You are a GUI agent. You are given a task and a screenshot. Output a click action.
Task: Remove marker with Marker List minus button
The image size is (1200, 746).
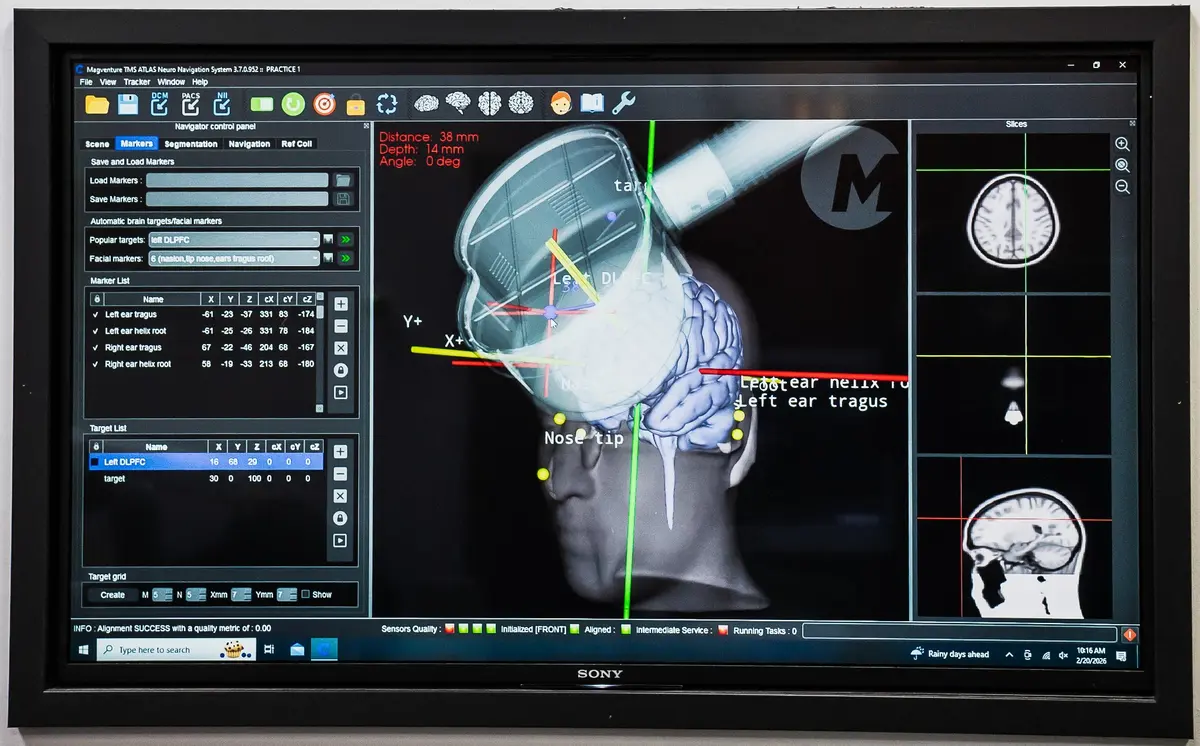[x=341, y=326]
